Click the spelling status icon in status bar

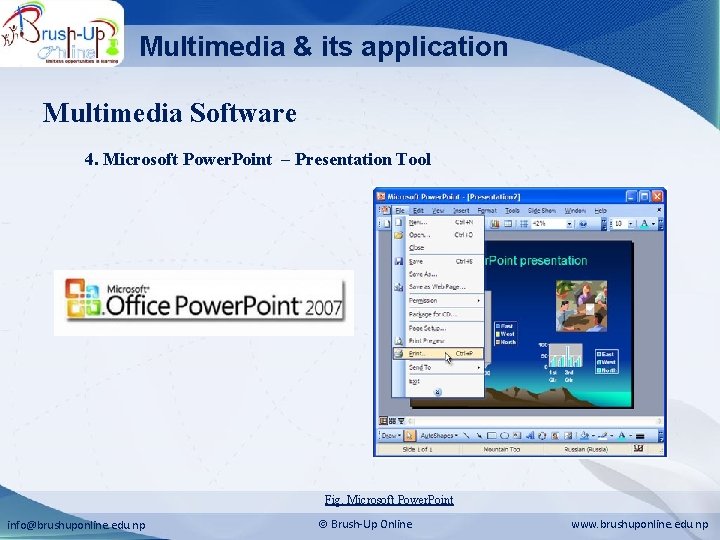pos(639,448)
